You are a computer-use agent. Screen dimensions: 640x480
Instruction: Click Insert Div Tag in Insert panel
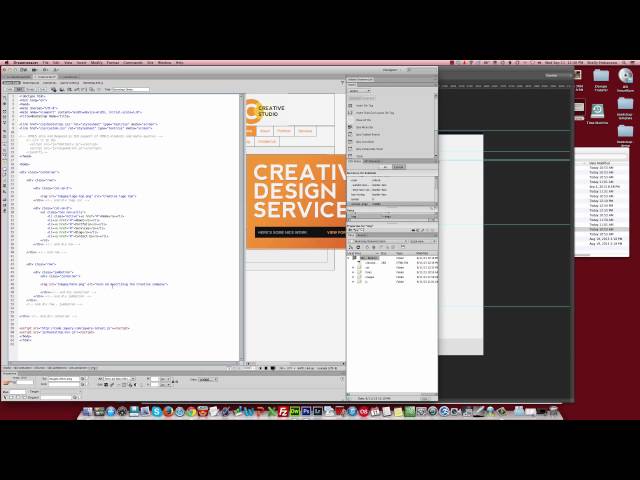point(364,106)
